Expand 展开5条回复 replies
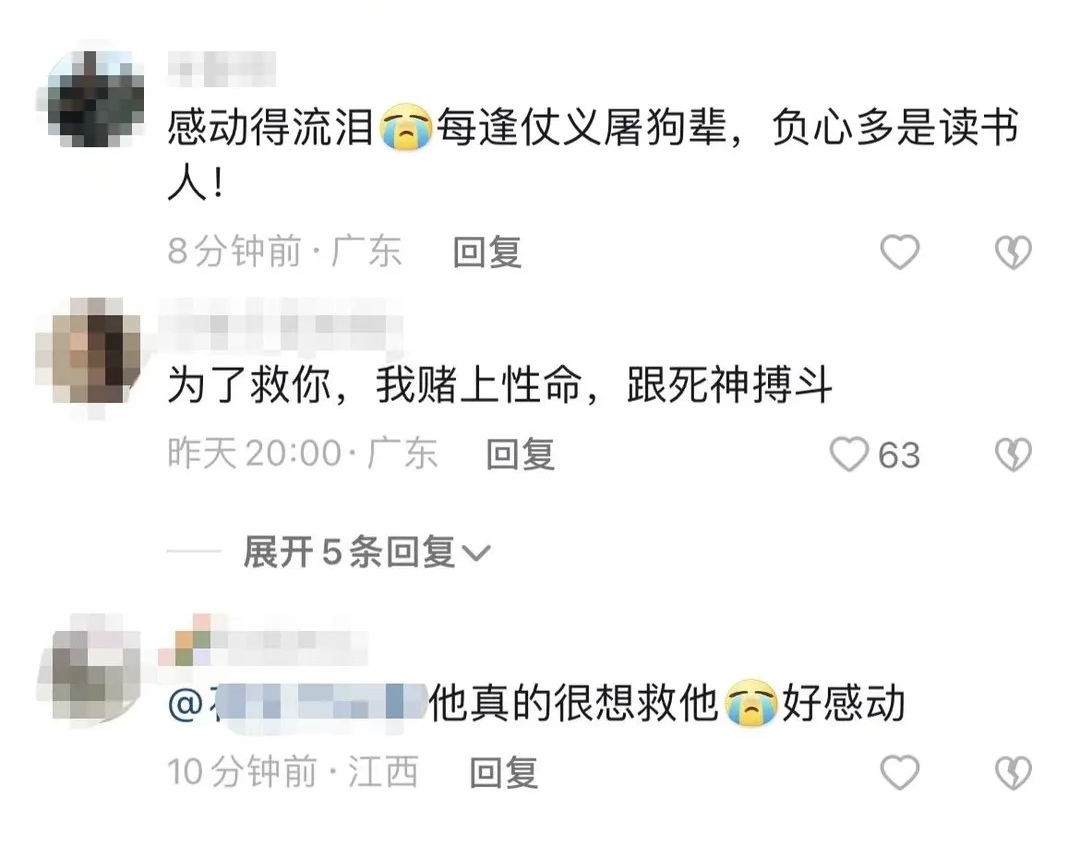The width and height of the screenshot is (1080, 842). point(366,552)
